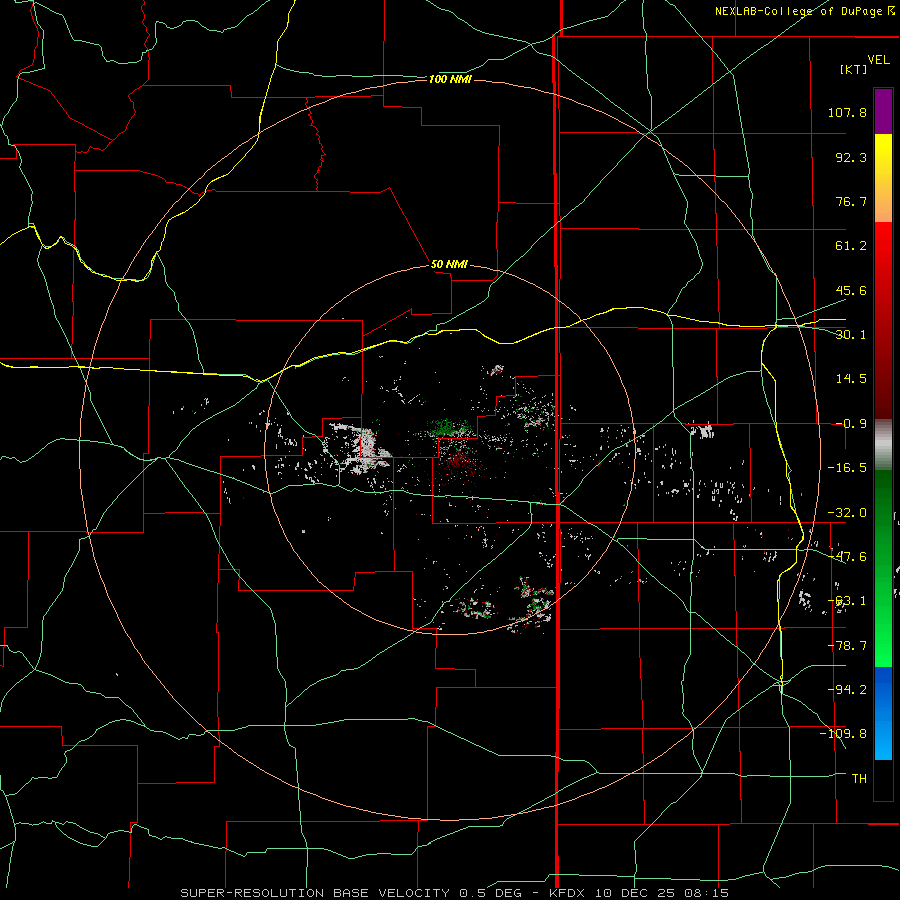Pick the dark TH segment of the color bar
The width and height of the screenshot is (900, 900).
click(883, 779)
